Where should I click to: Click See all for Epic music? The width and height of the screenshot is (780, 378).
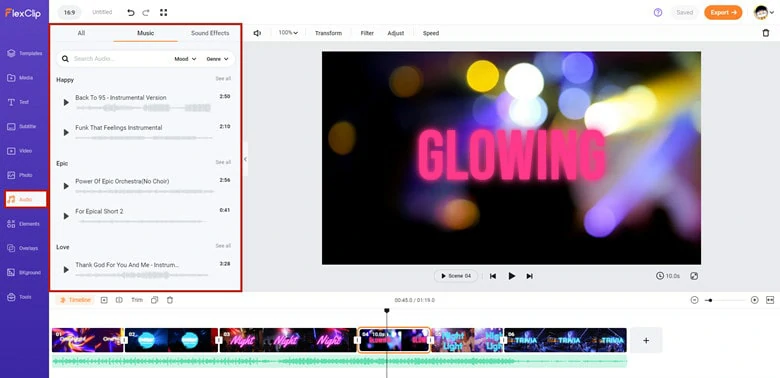pos(223,162)
